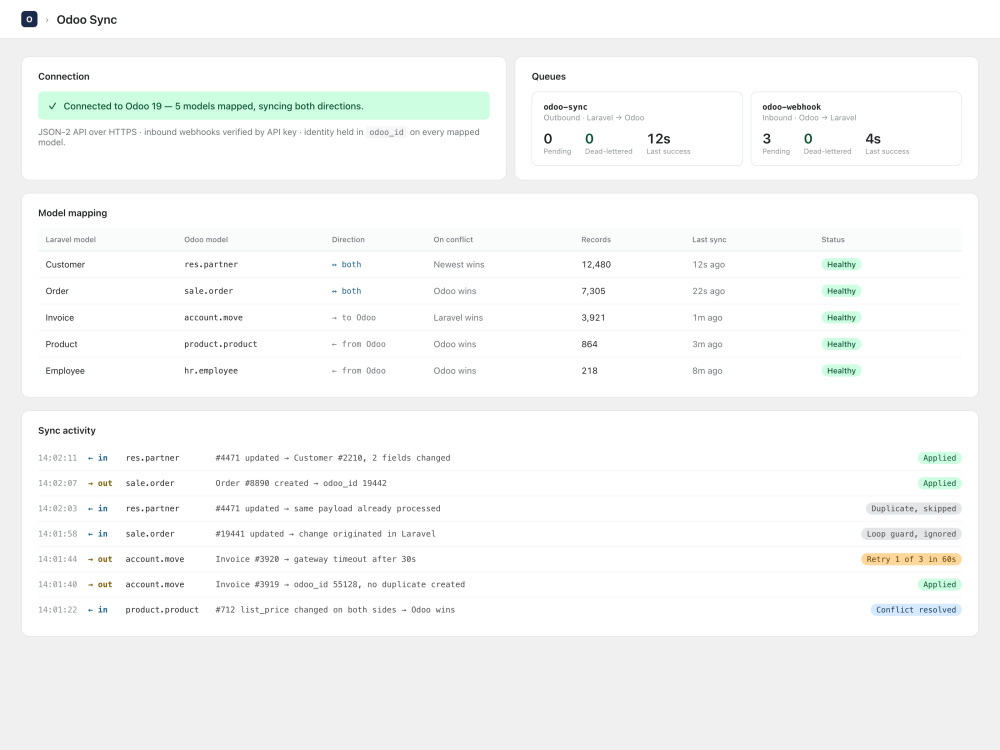Click the 'Retry 1 of 3 in 60s' badge
Image resolution: width=1000 pixels, height=750 pixels.
911,559
